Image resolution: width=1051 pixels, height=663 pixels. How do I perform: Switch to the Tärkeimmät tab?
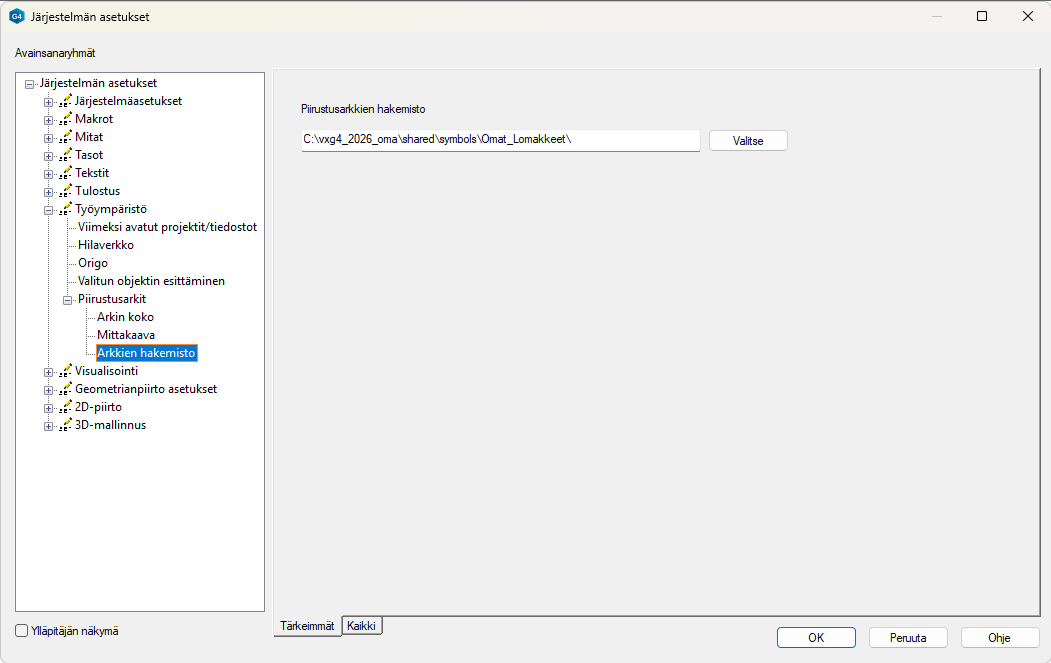[x=307, y=626]
